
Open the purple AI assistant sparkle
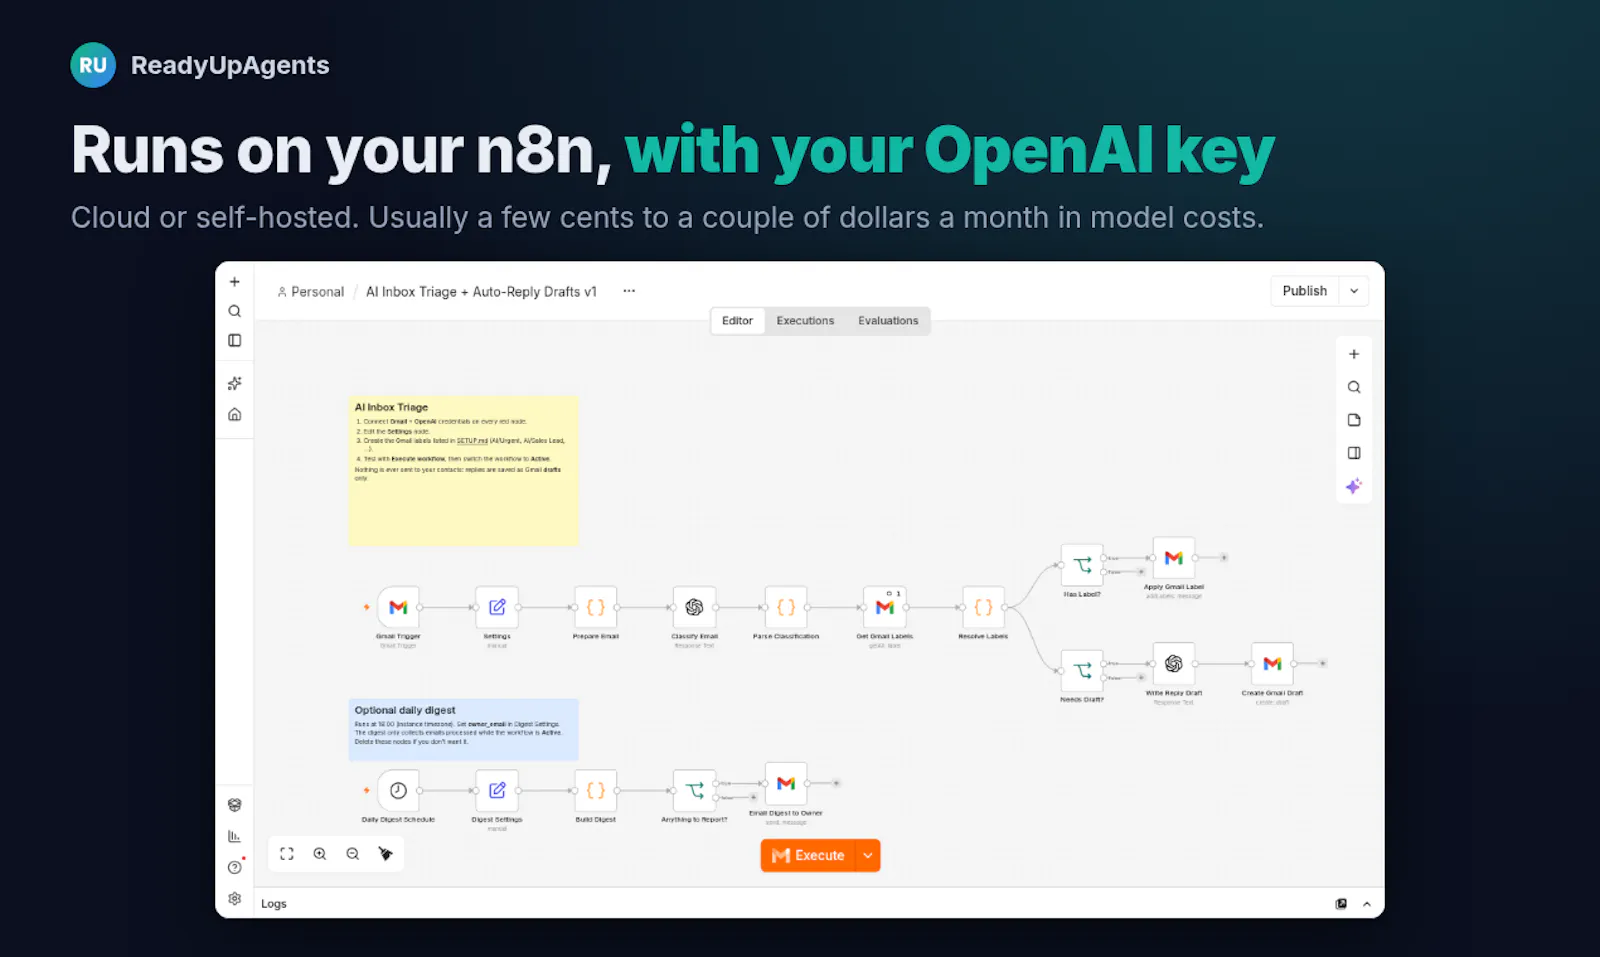1354,486
